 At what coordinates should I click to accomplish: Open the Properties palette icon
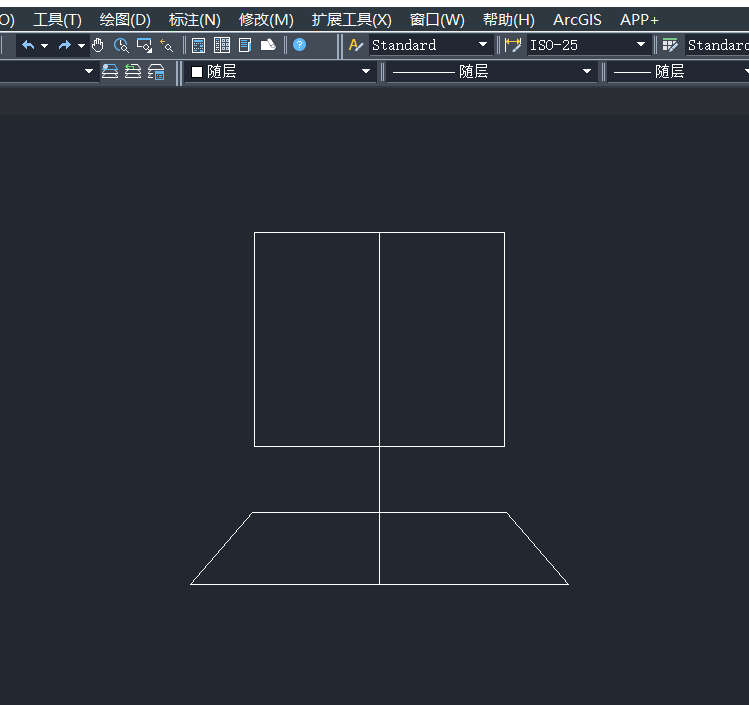[x=198, y=45]
